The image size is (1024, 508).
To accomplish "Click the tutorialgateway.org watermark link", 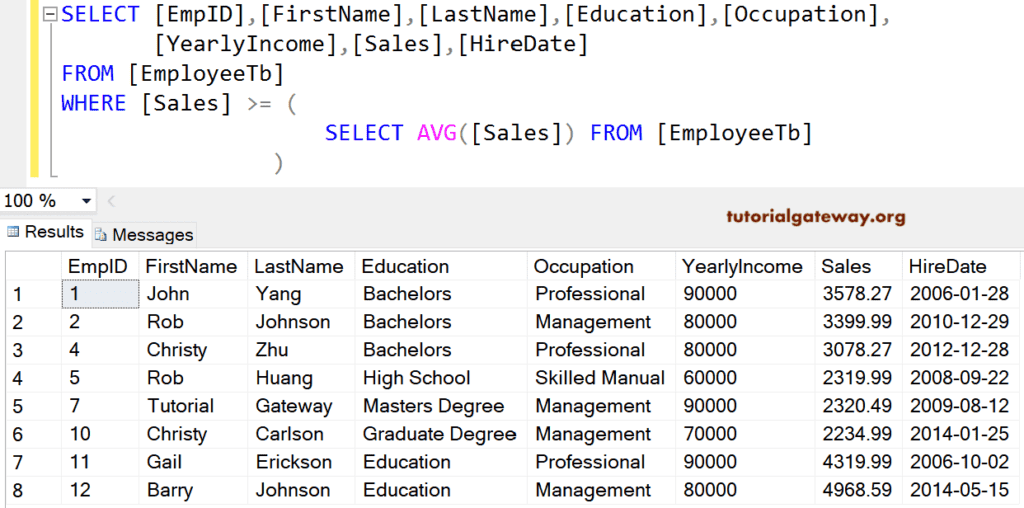I will [816, 216].
